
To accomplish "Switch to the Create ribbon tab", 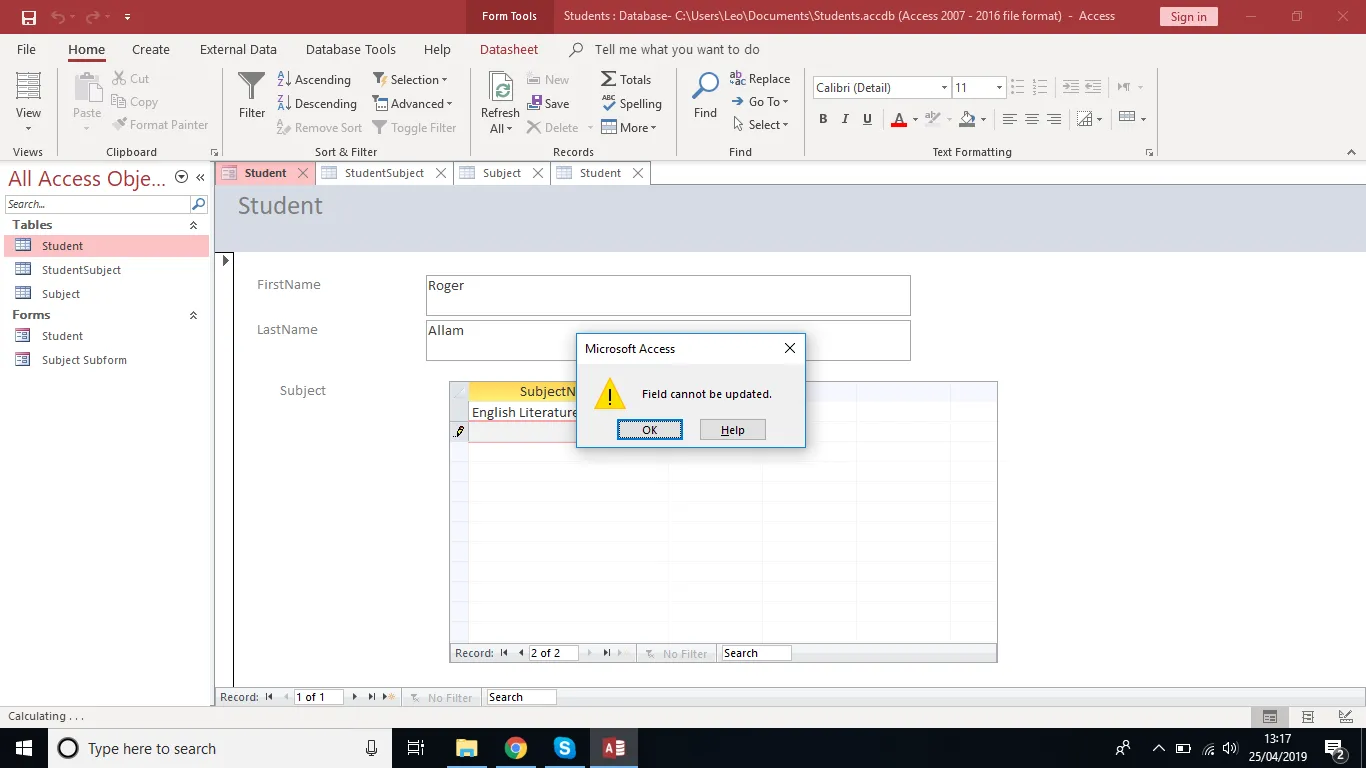I will (x=151, y=49).
